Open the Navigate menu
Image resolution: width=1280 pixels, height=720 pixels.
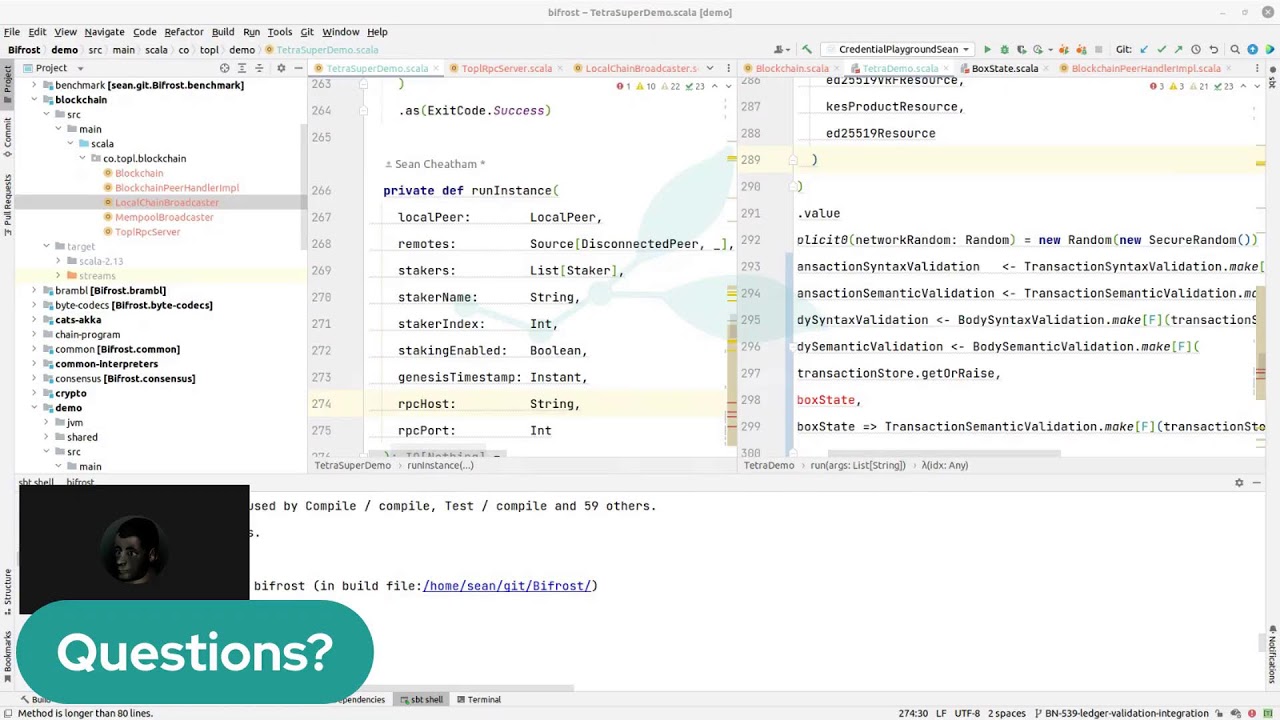104,32
